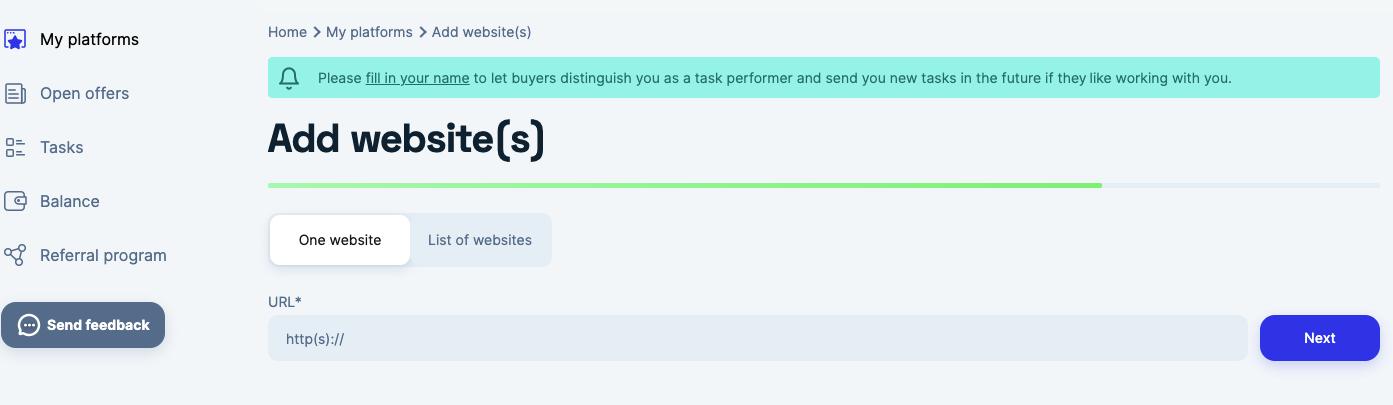Click the My platforms star icon in sidebar
1393x405 pixels.
click(15, 40)
